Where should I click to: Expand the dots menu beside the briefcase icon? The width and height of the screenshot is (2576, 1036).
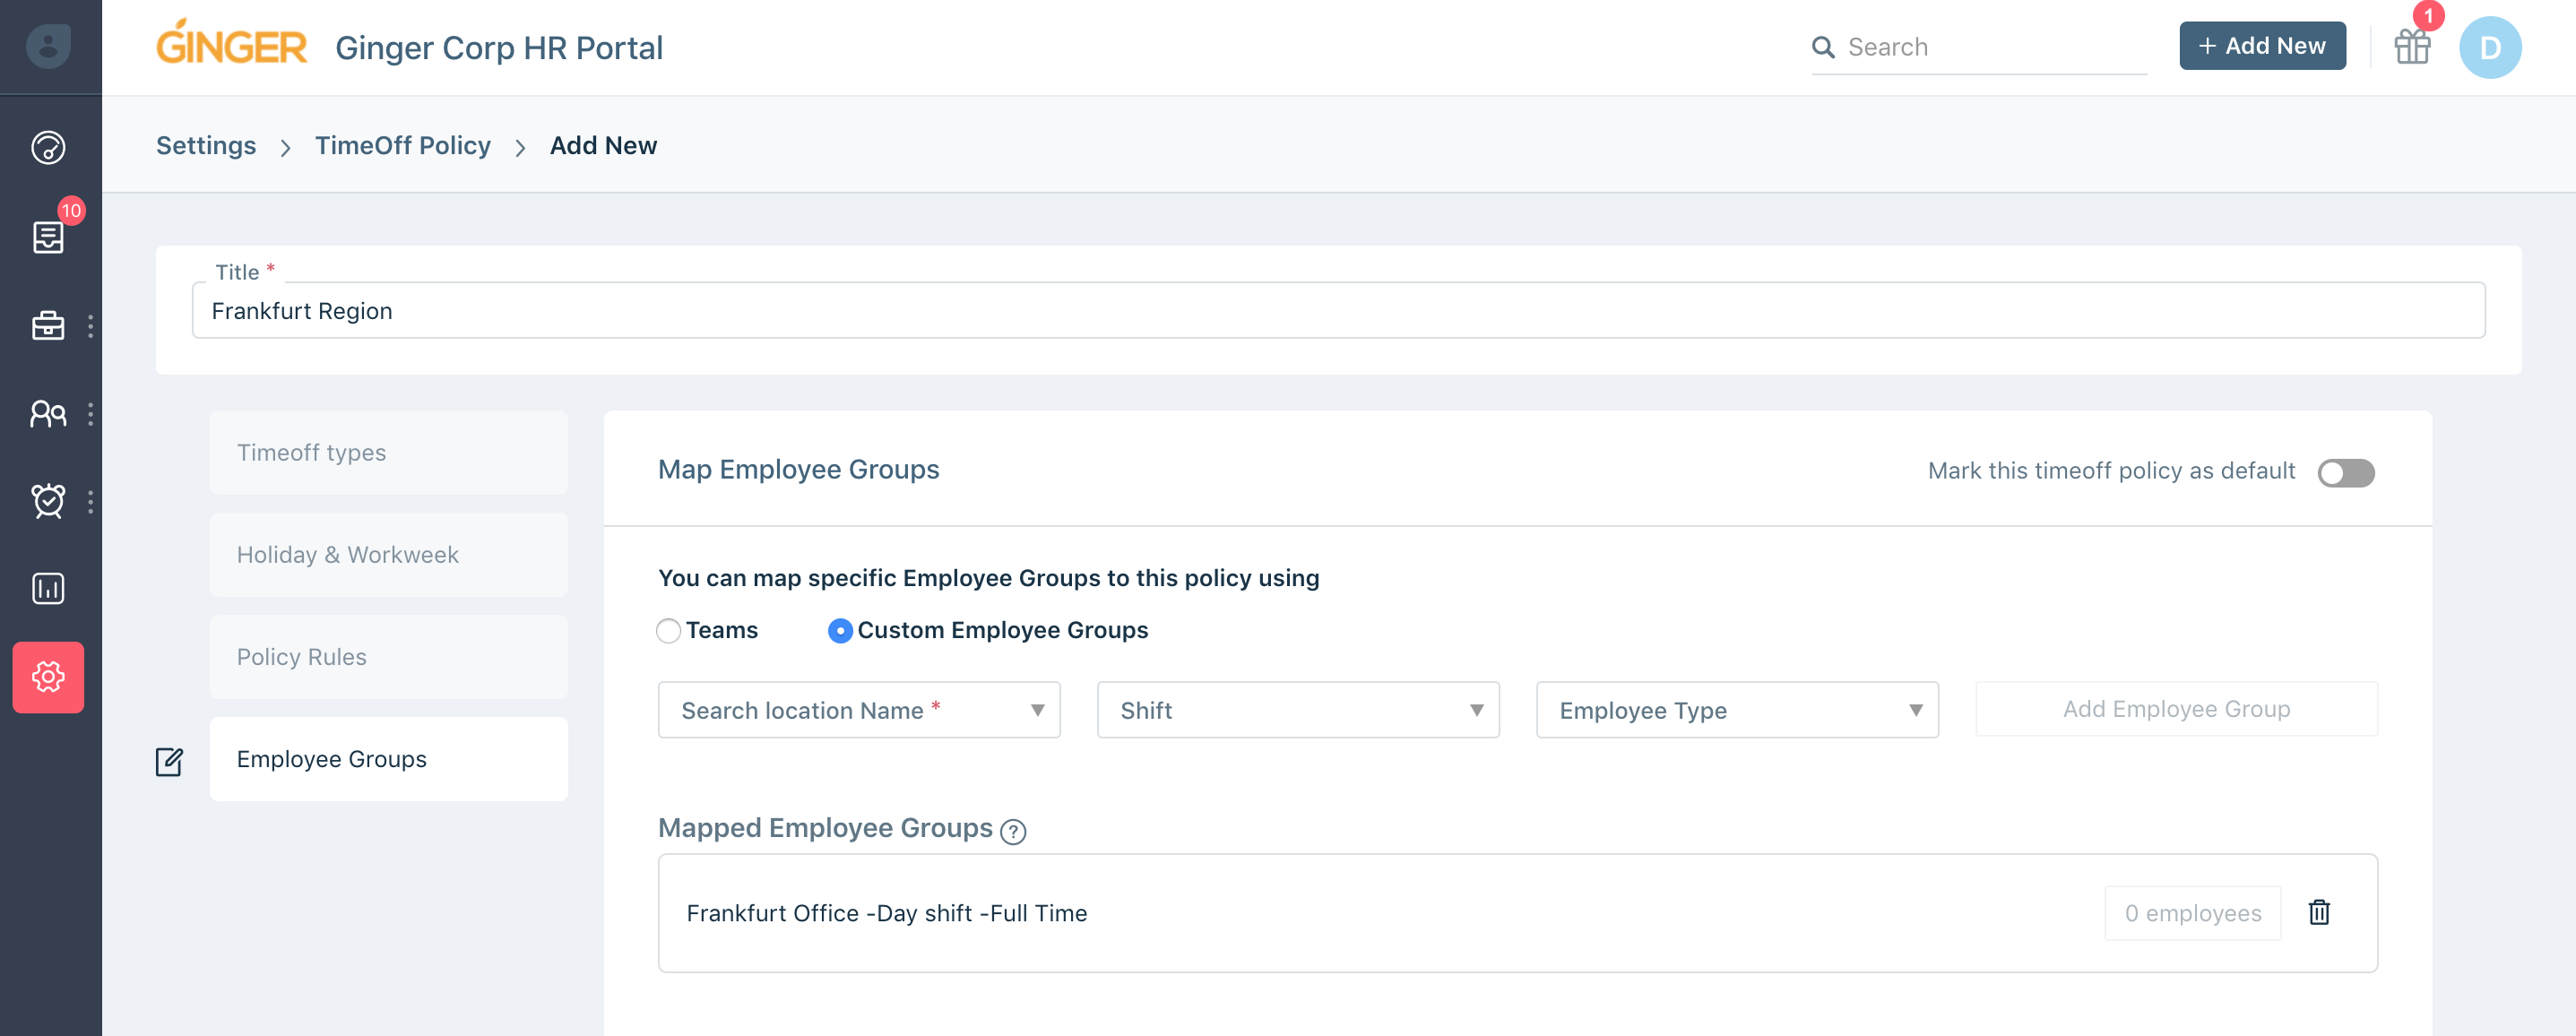(x=90, y=326)
